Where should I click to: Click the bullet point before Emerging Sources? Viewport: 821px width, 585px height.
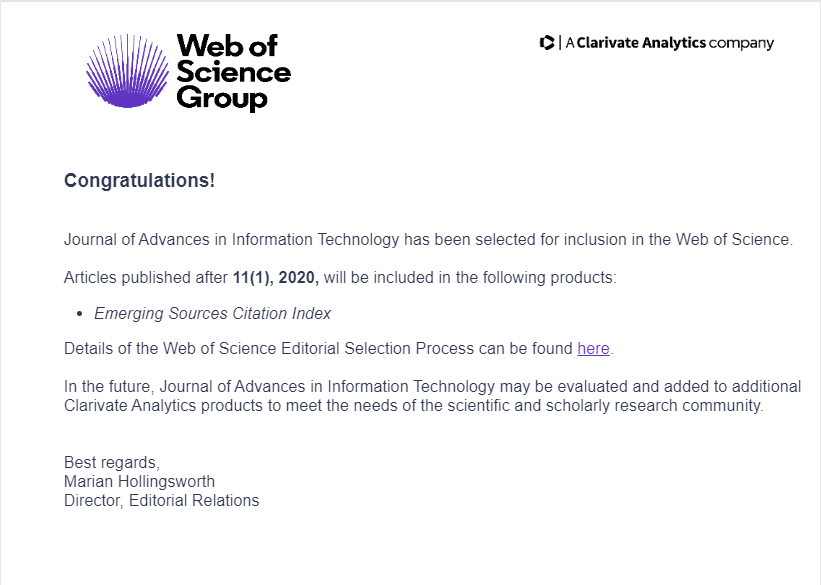point(80,314)
